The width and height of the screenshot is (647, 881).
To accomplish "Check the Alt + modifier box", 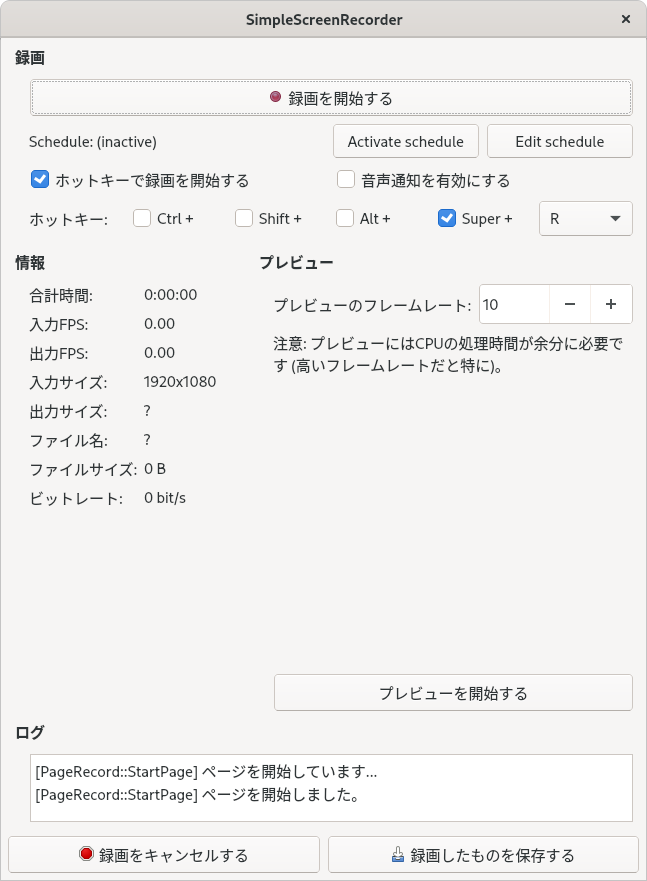I will pyautogui.click(x=345, y=218).
